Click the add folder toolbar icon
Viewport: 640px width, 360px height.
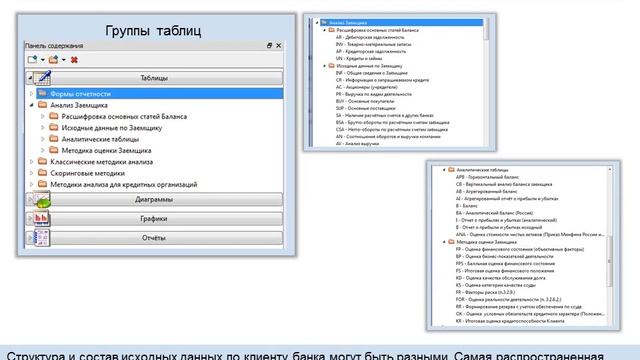[x=53, y=60]
